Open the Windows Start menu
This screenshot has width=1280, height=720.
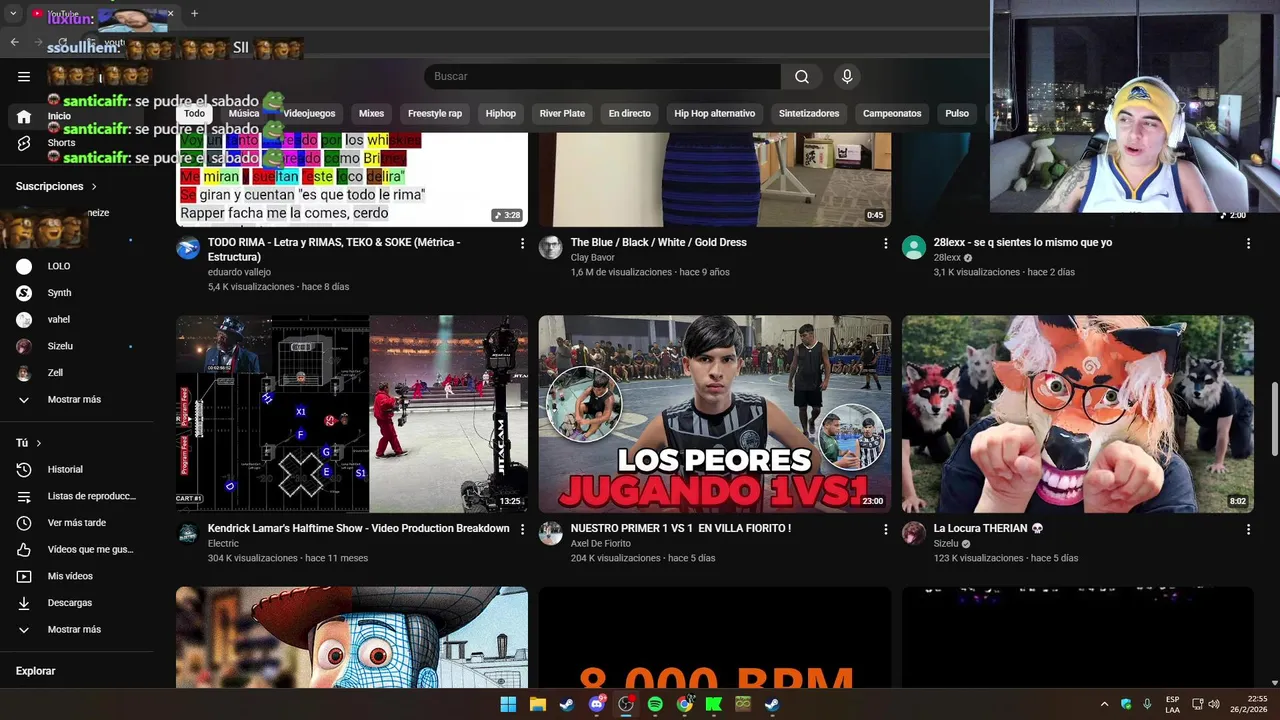tap(508, 704)
